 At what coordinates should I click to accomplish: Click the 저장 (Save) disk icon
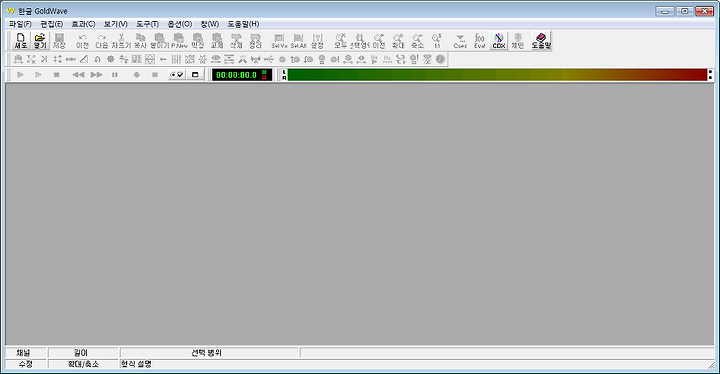point(59,41)
